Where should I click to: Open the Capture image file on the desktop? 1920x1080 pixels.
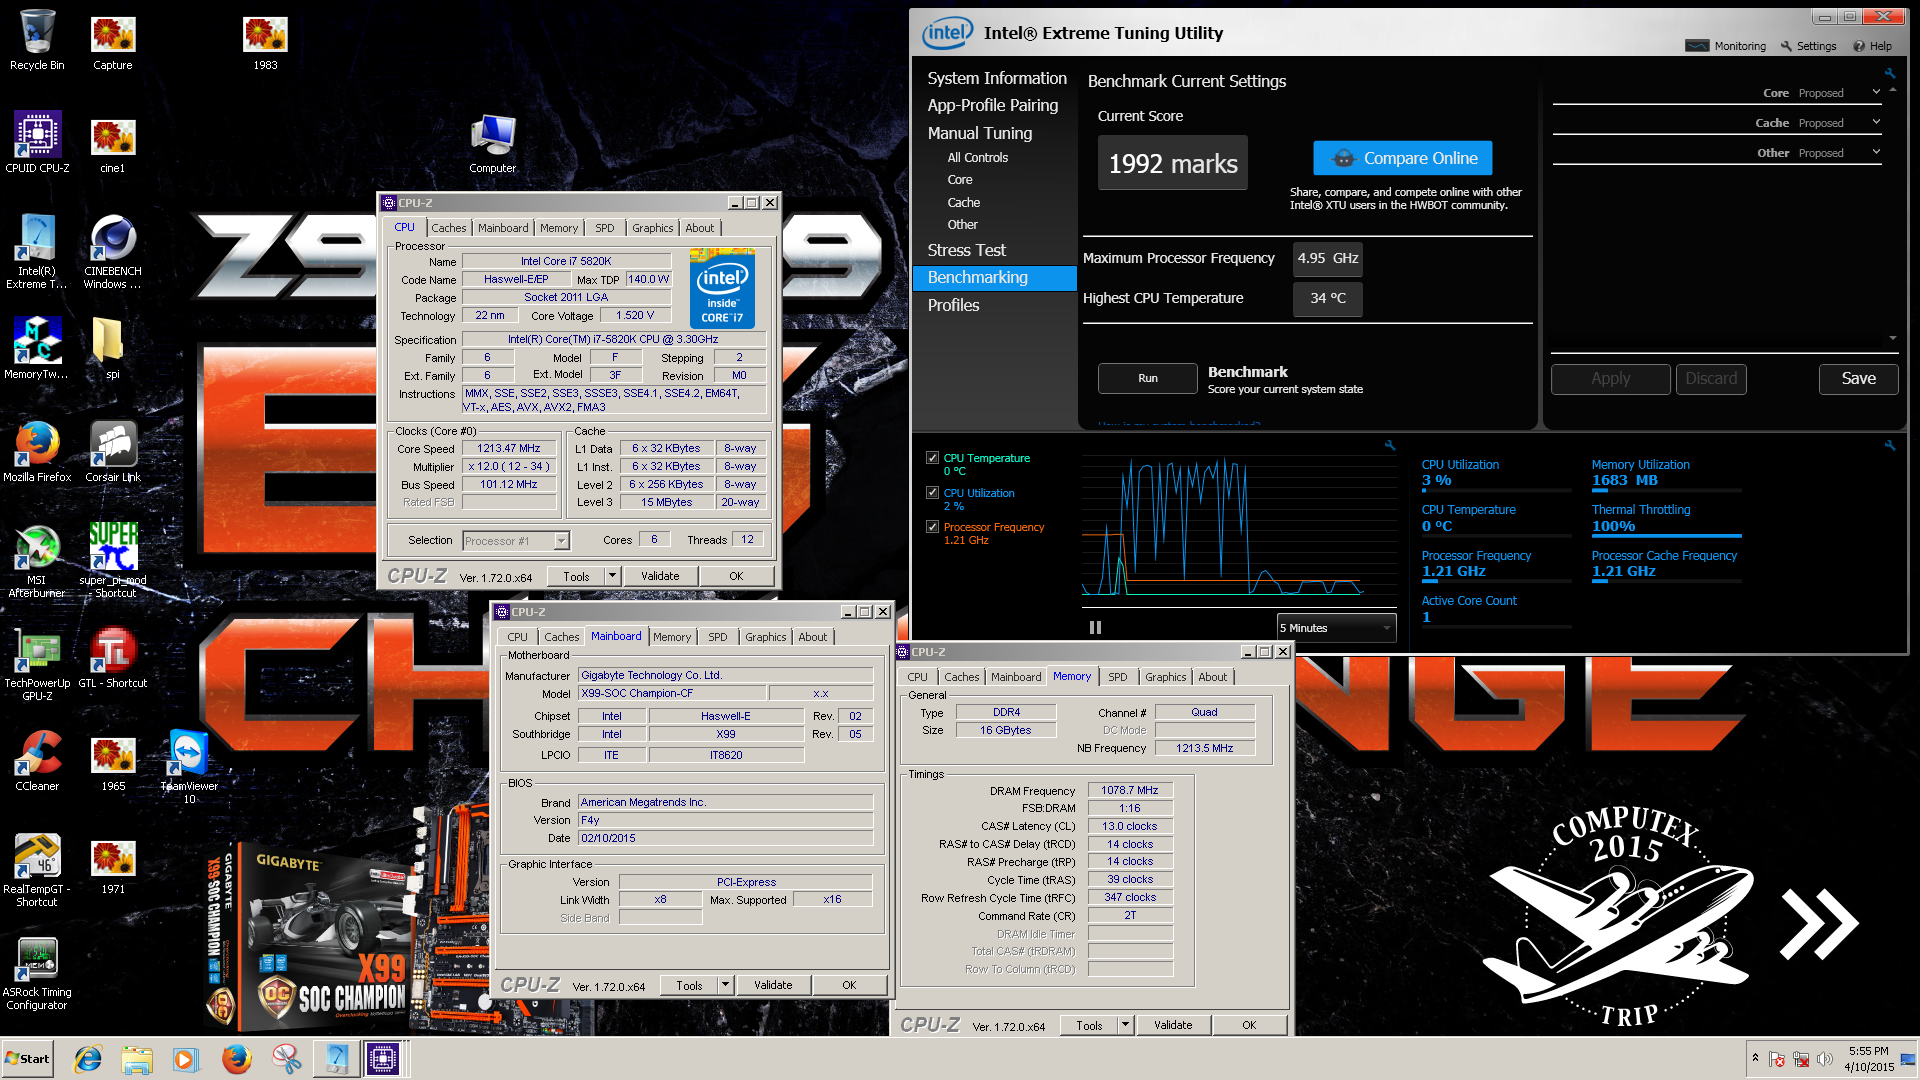point(113,40)
